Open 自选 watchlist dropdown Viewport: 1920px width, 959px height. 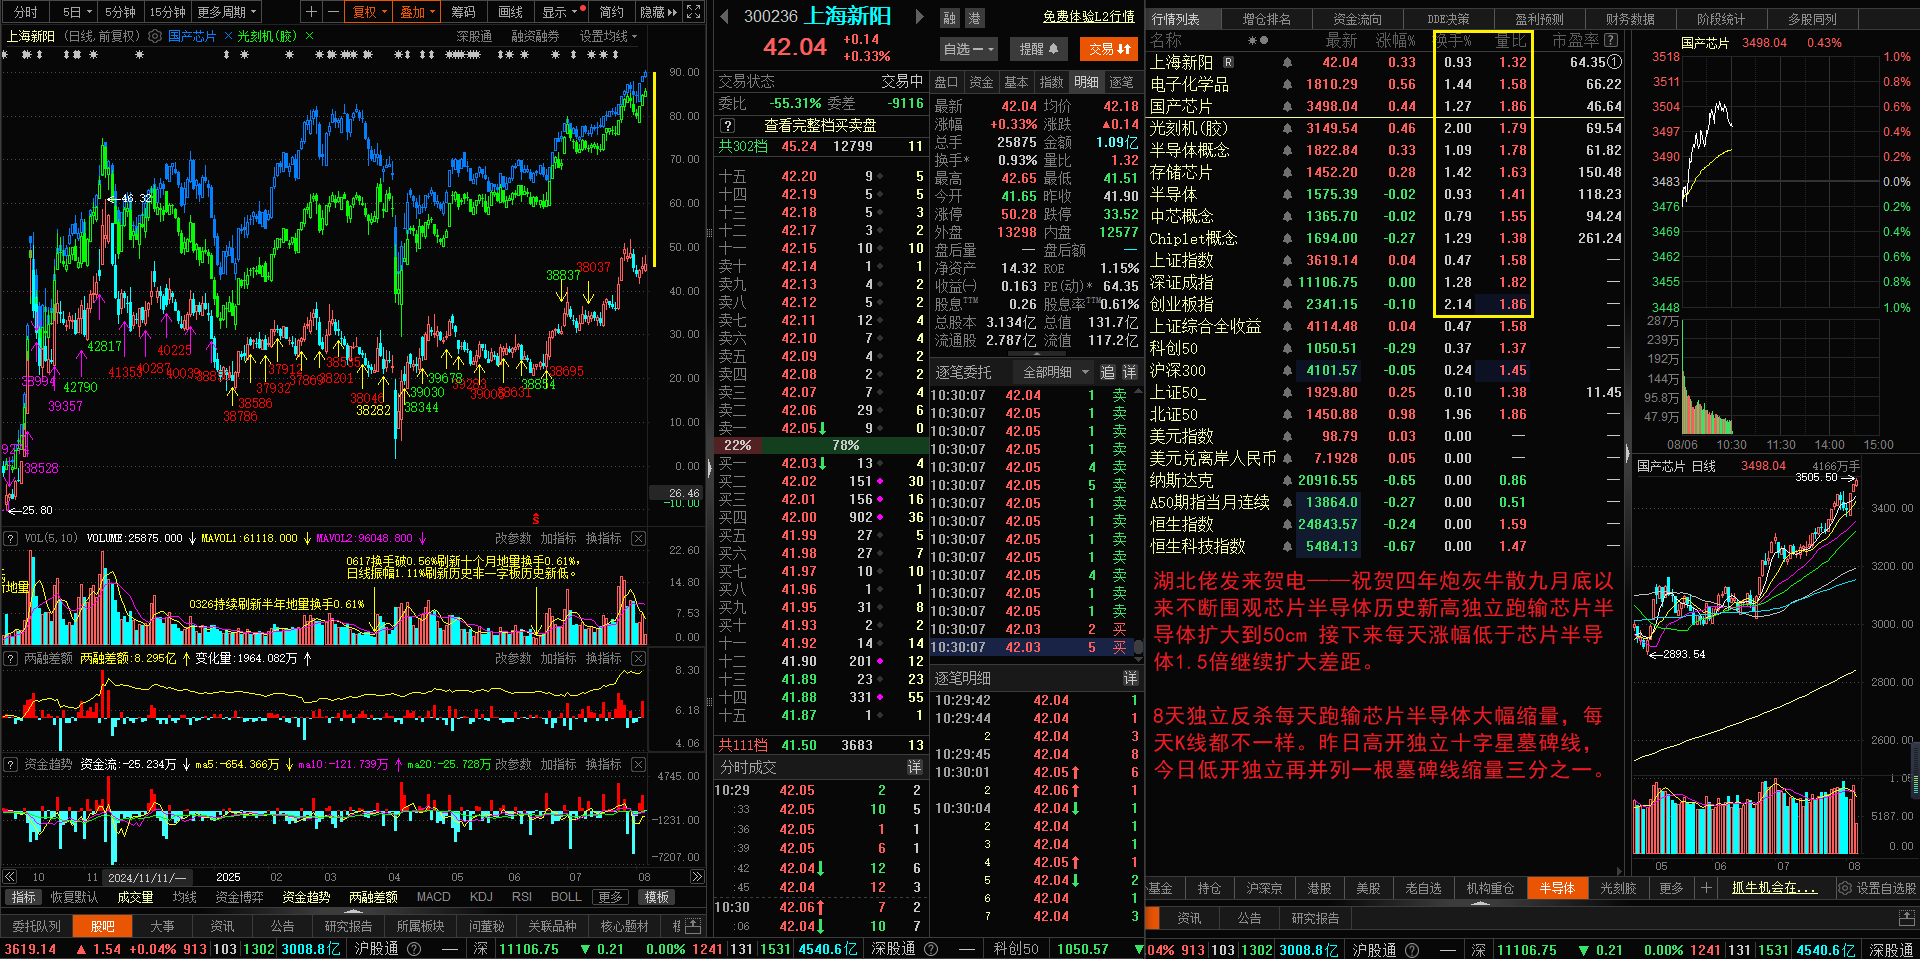point(968,48)
